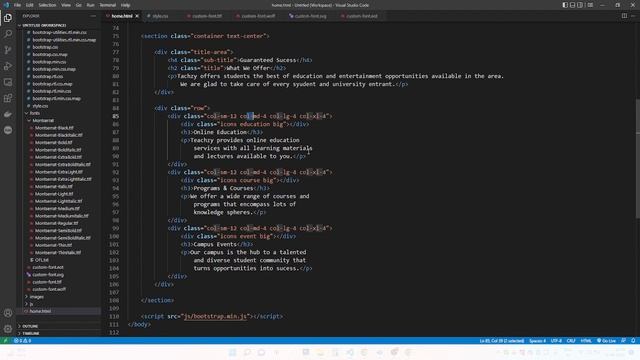Open editor More Actions ellipsis
Viewport: 640px width, 360px height.
coord(633,16)
